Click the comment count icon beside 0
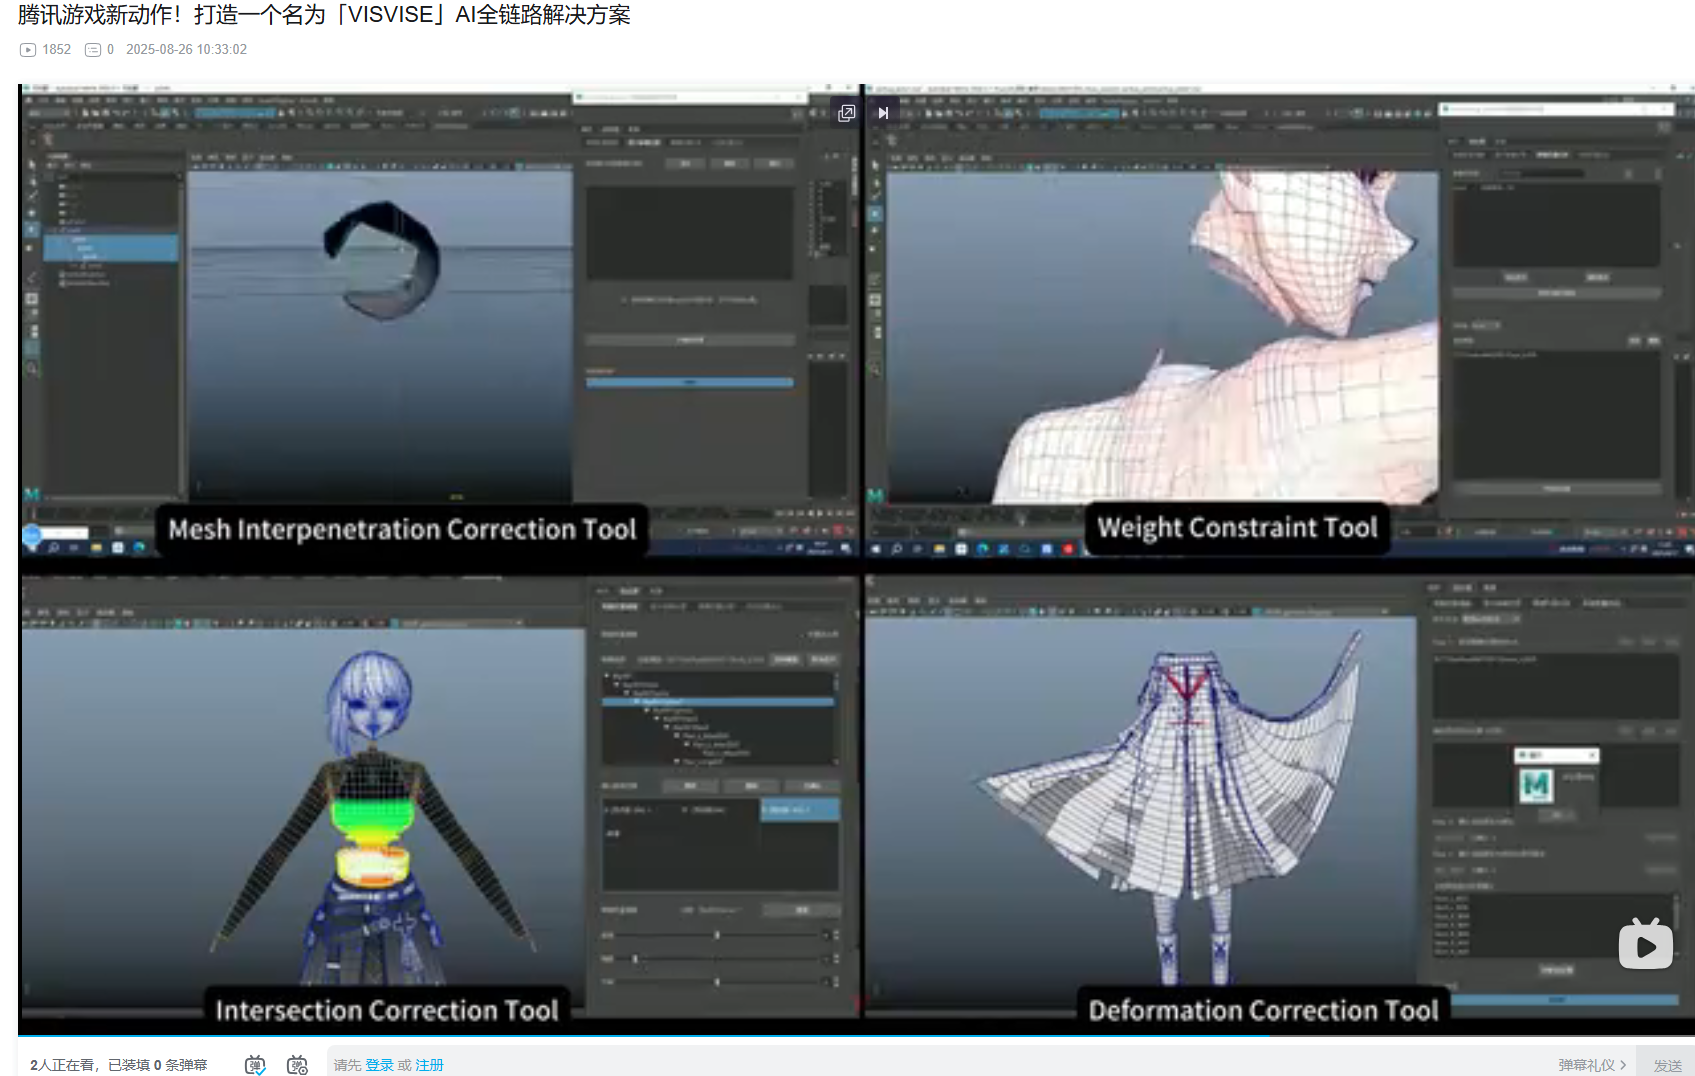 point(93,50)
